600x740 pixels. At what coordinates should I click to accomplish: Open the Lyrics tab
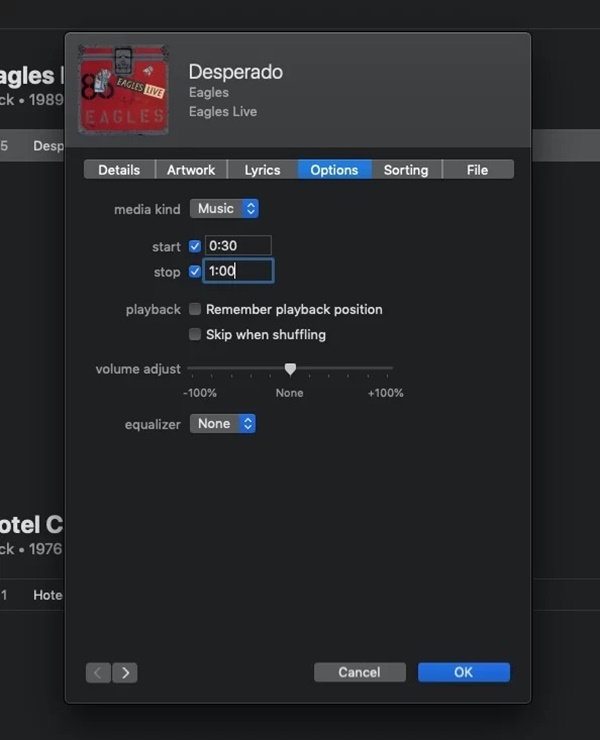pos(262,170)
